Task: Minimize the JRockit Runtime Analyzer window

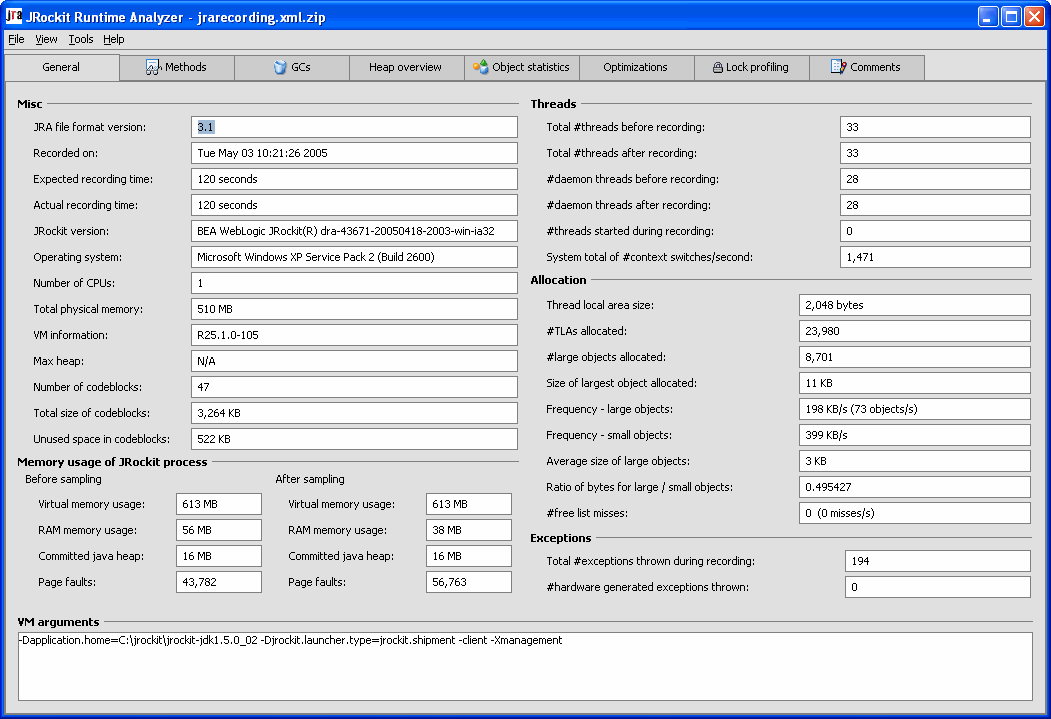Action: (988, 17)
